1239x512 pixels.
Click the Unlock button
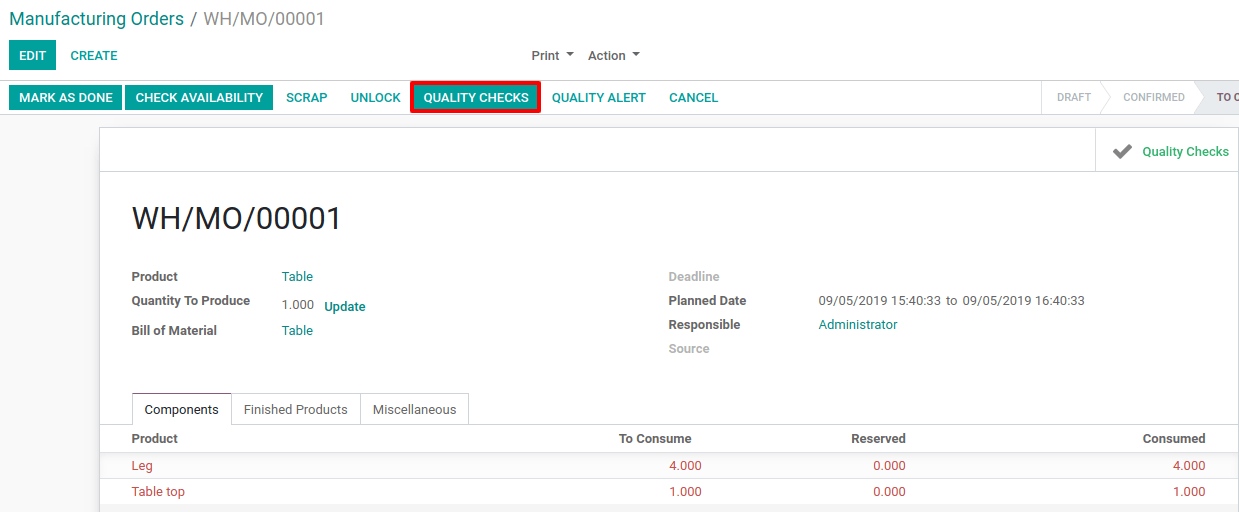pyautogui.click(x=375, y=98)
